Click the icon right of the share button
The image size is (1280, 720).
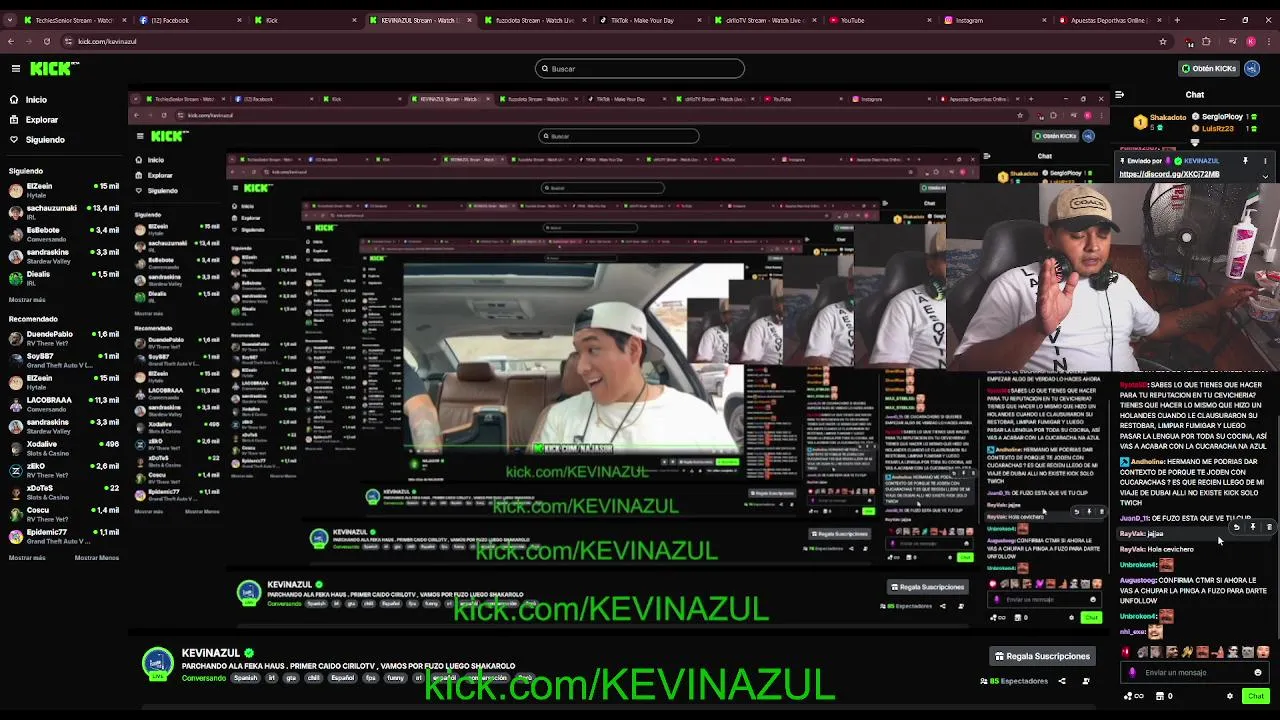coord(1086,681)
